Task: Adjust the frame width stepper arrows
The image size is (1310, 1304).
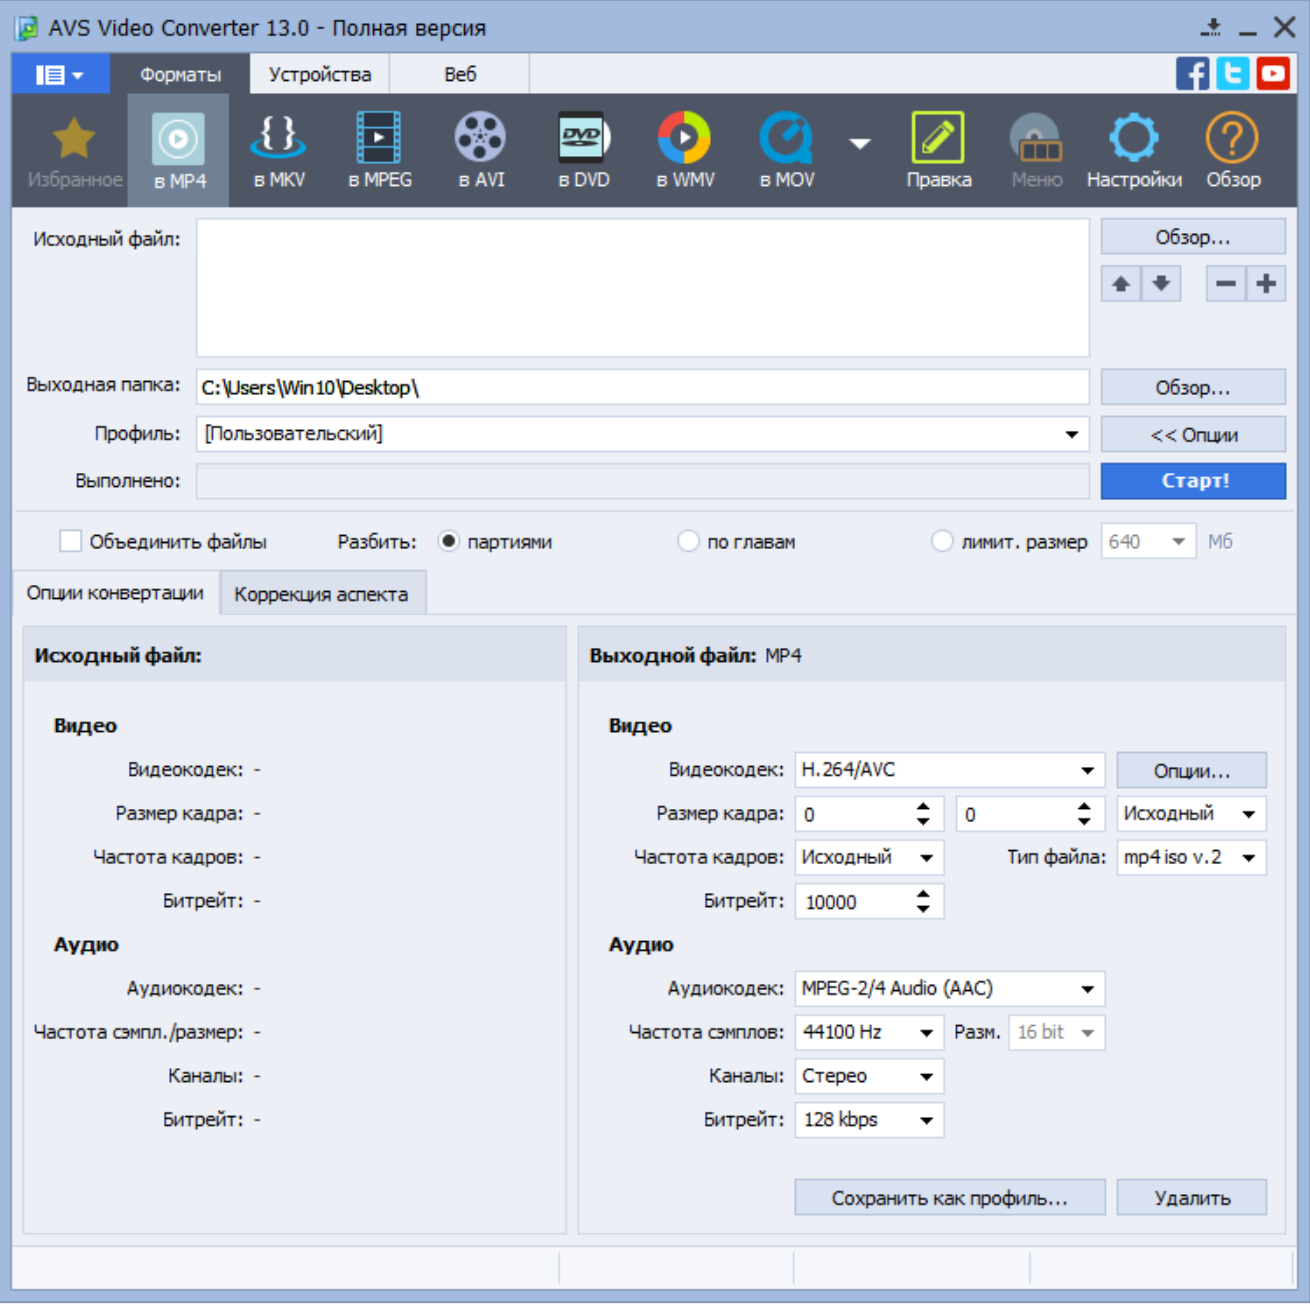Action: coord(923,814)
